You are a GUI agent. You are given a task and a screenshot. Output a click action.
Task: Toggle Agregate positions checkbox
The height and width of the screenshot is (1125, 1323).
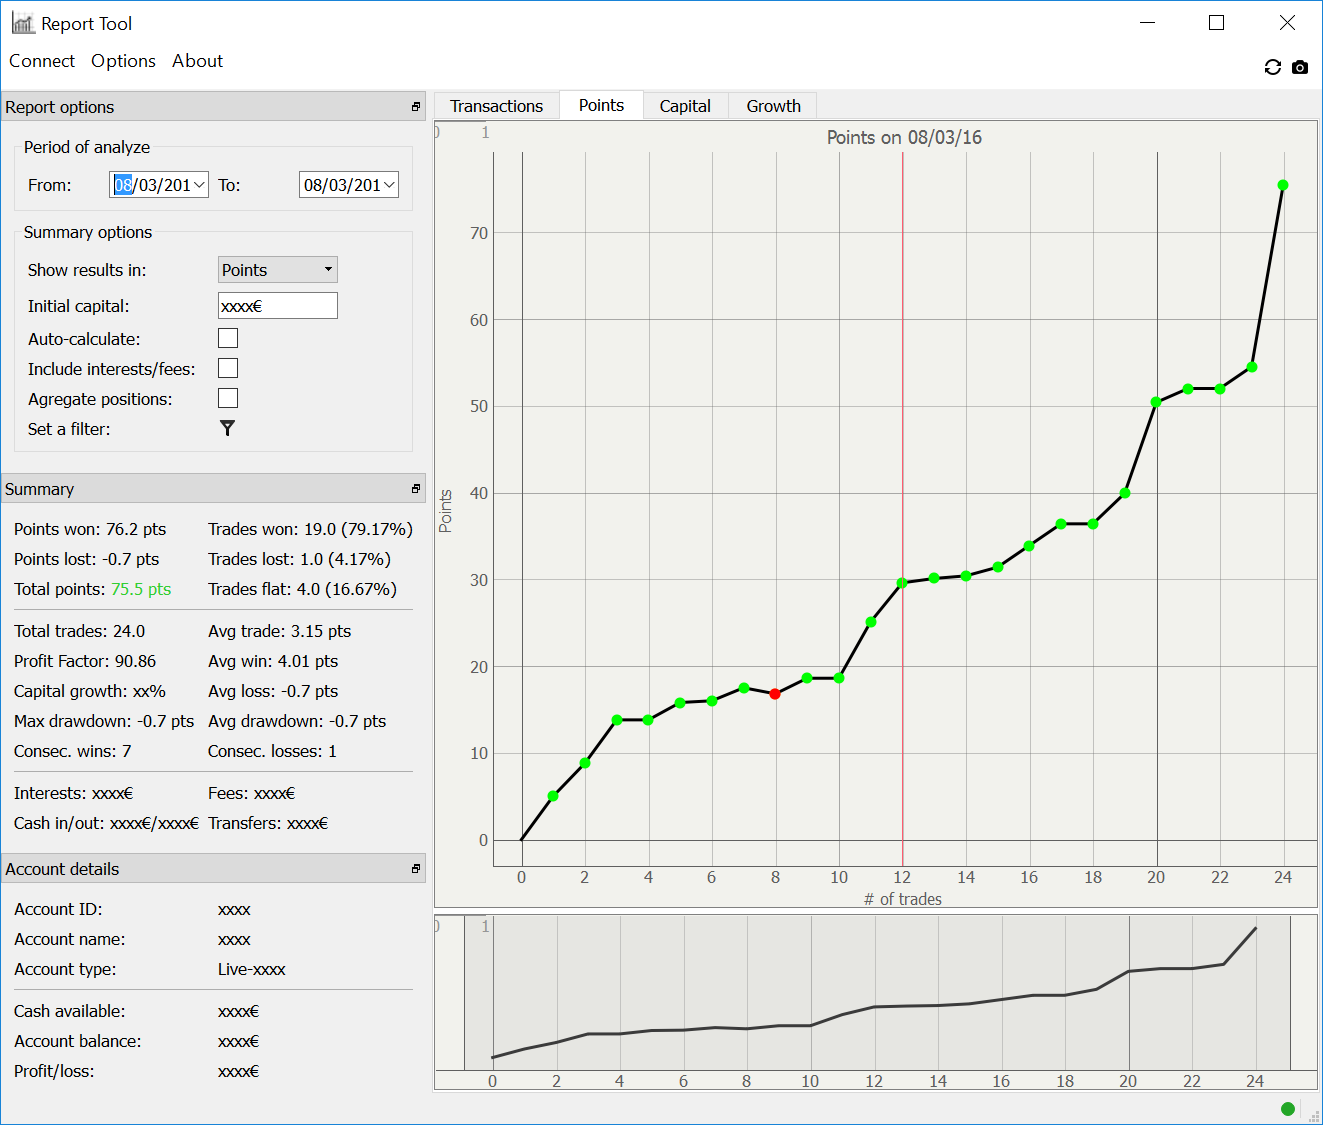click(x=228, y=399)
